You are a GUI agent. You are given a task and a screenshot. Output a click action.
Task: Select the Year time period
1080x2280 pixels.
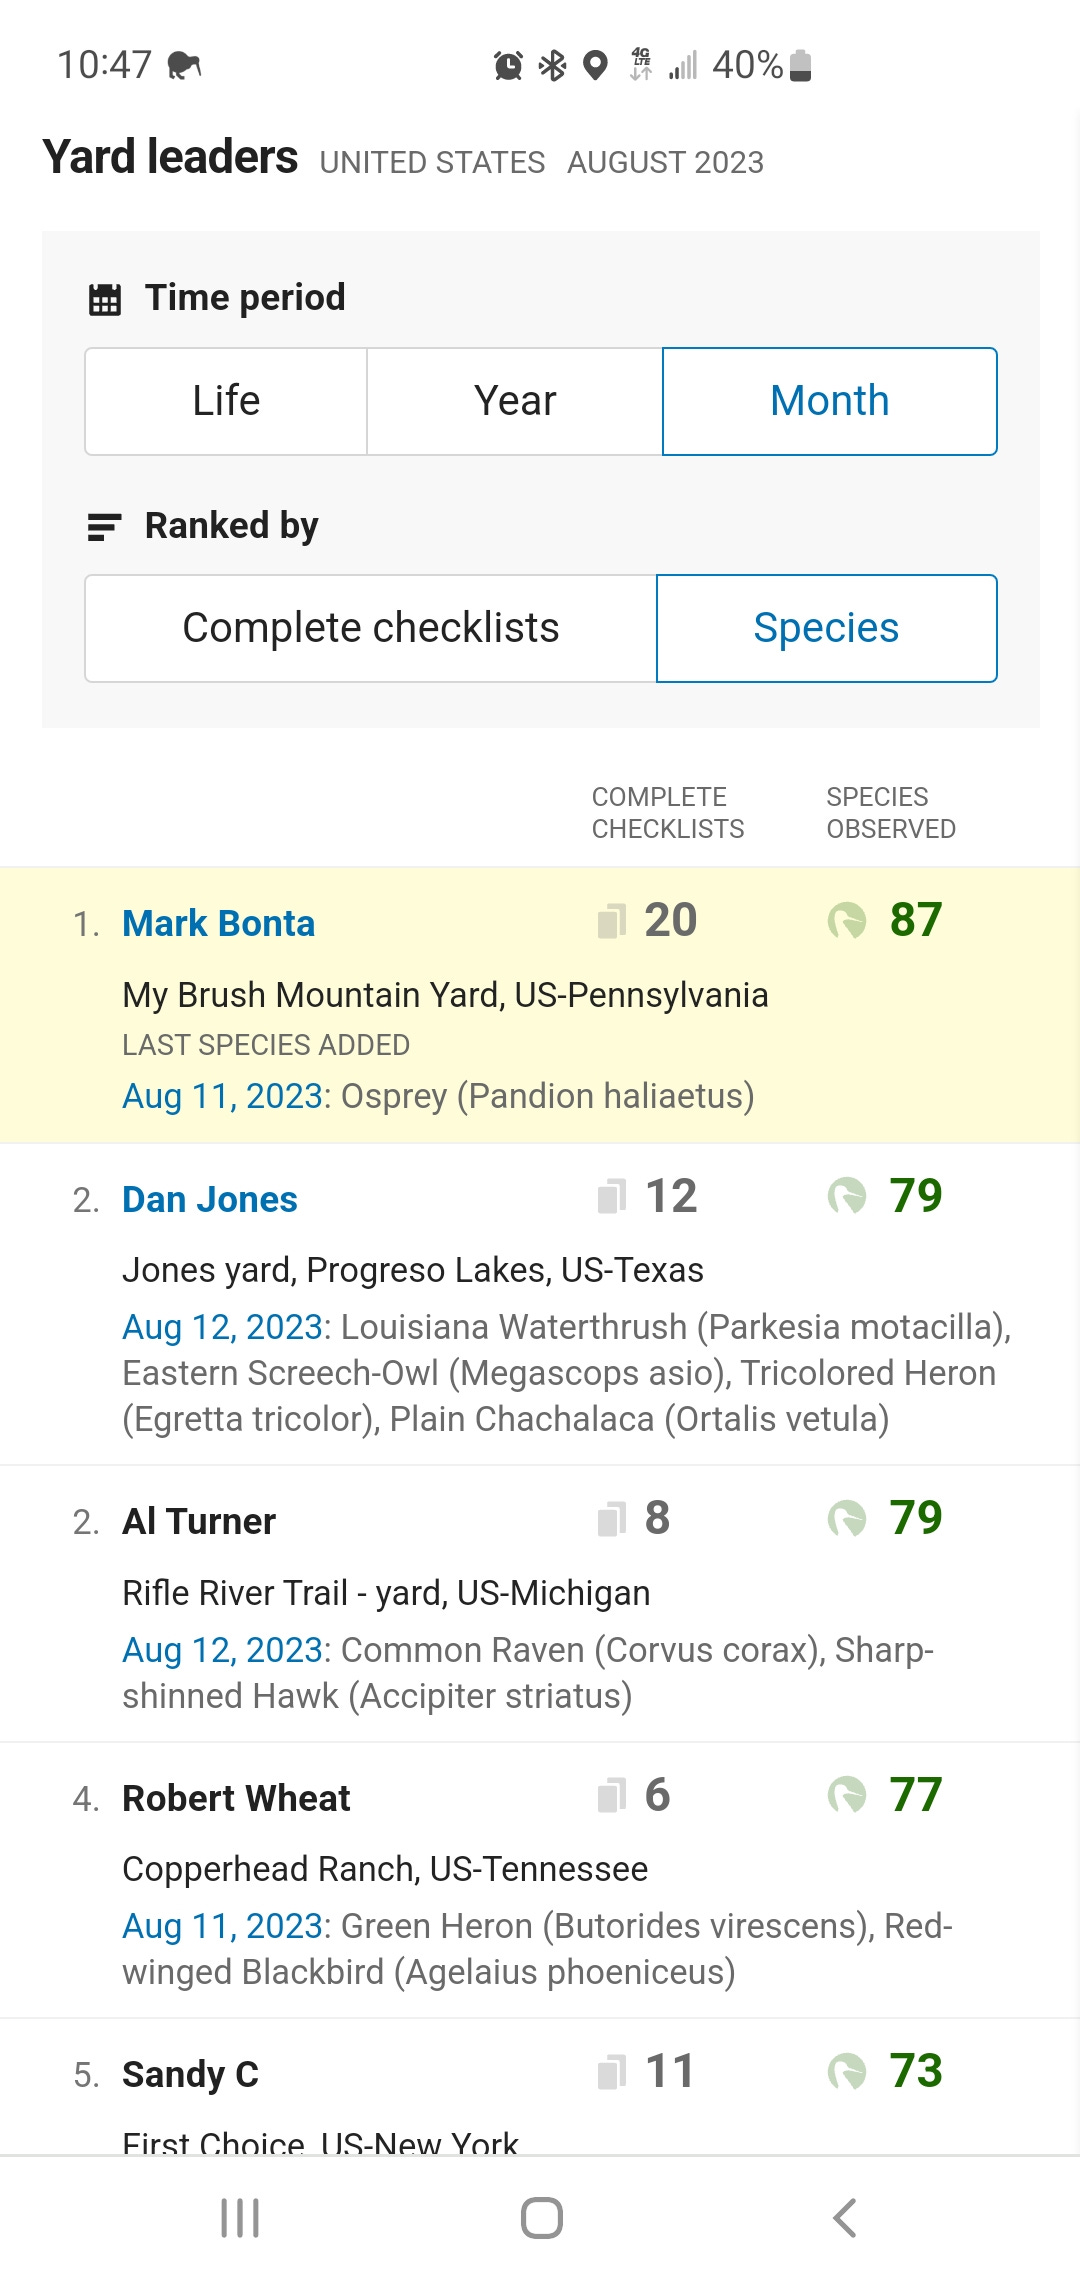[x=514, y=401]
